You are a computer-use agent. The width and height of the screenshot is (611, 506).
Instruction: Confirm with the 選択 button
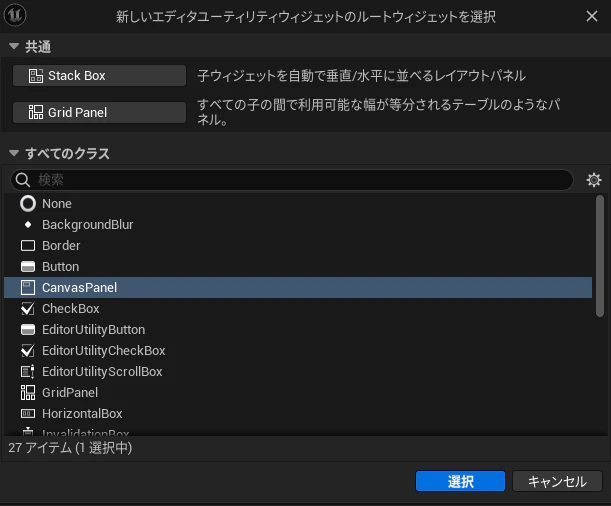pyautogui.click(x=460, y=481)
